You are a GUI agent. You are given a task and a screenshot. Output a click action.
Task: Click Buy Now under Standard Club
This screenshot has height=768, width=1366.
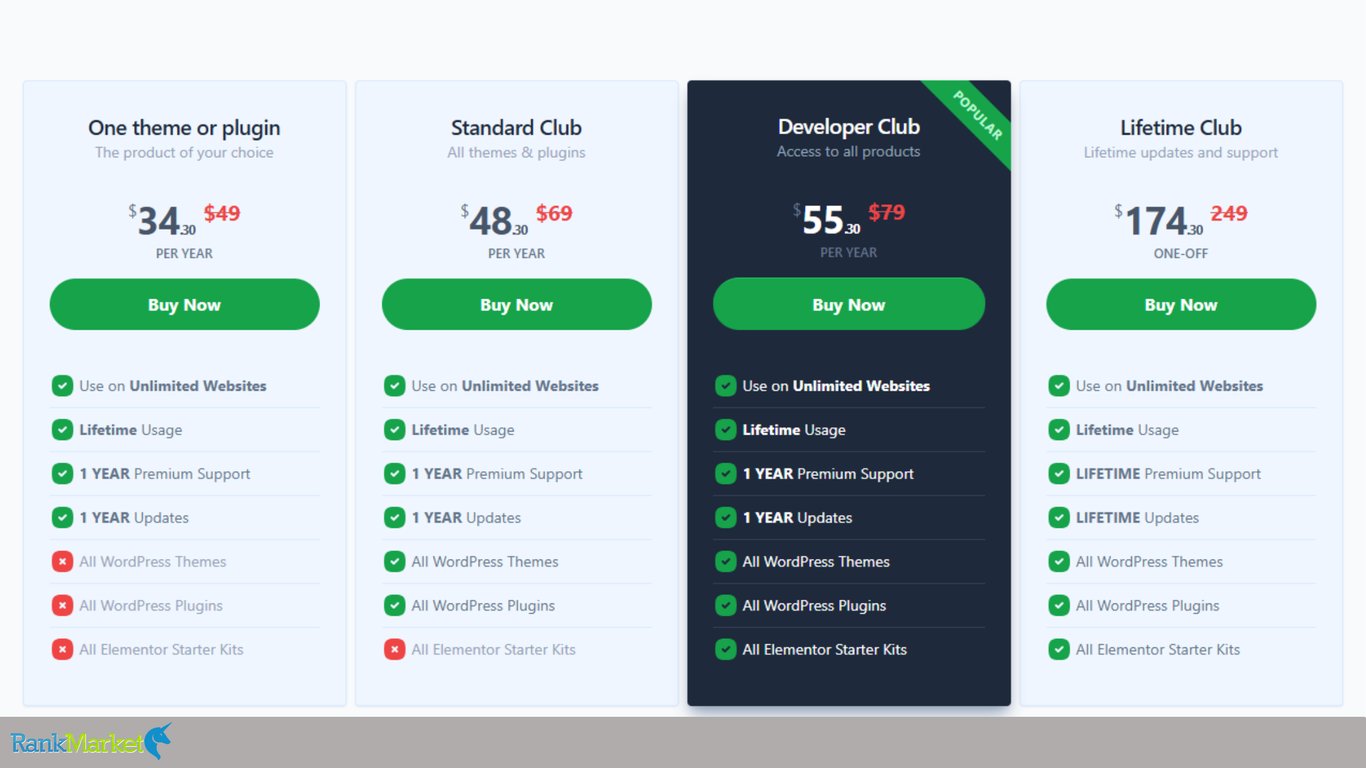516,305
